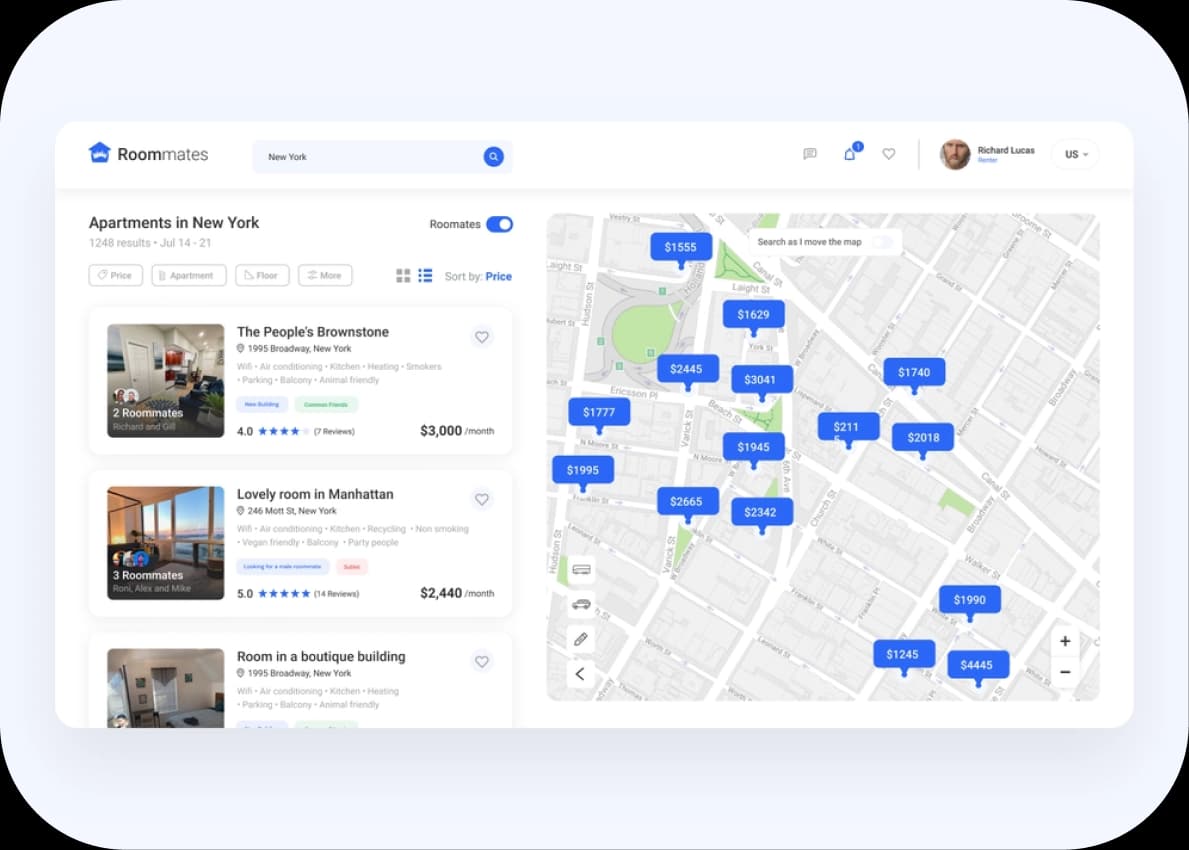Open the US region dropdown
This screenshot has height=850, width=1189.
1076,154
